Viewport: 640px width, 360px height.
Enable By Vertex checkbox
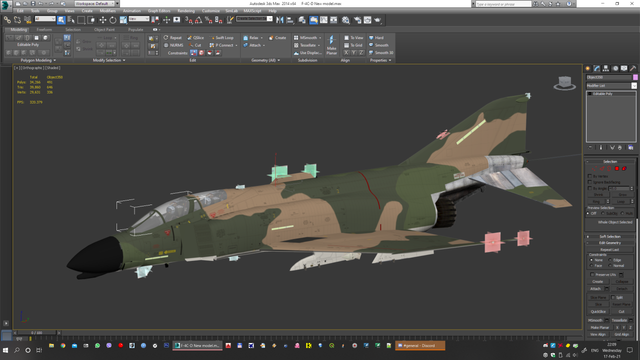(x=589, y=176)
